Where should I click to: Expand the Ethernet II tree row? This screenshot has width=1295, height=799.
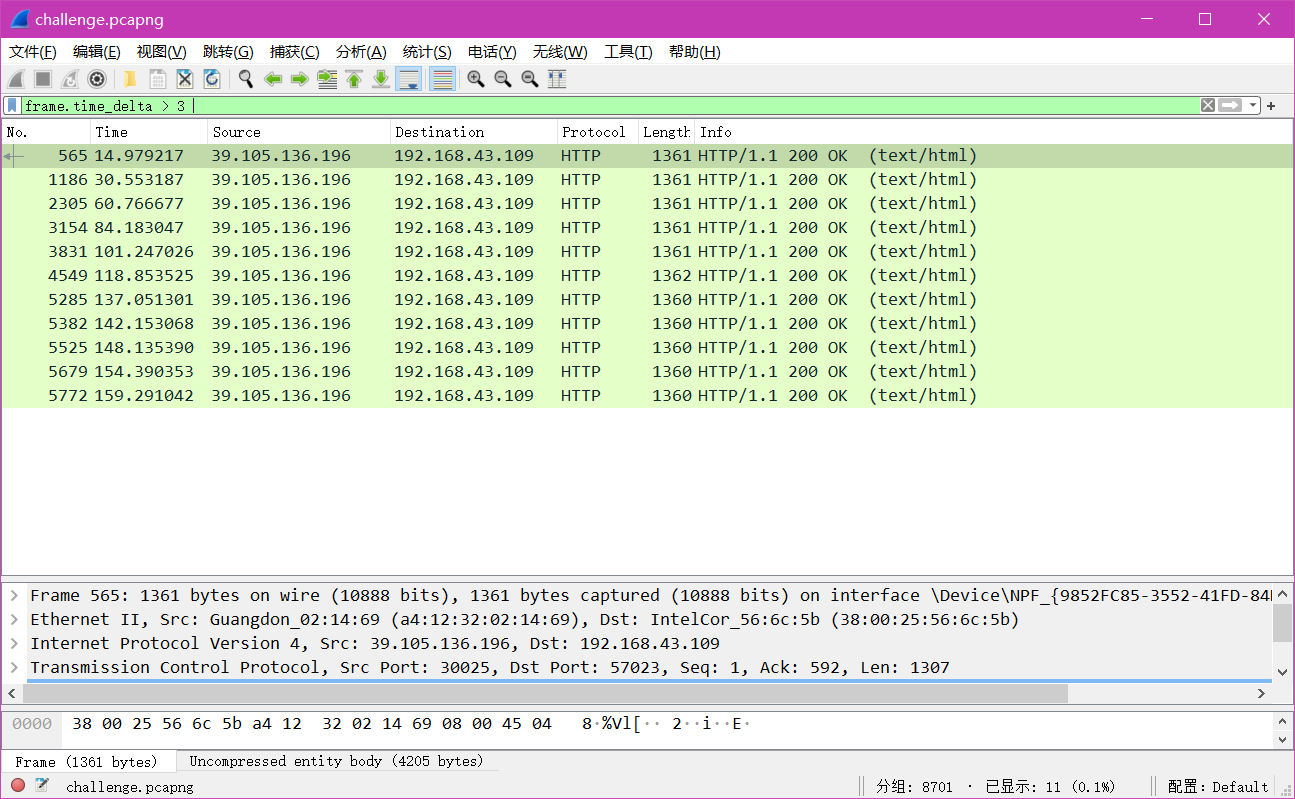tap(14, 620)
